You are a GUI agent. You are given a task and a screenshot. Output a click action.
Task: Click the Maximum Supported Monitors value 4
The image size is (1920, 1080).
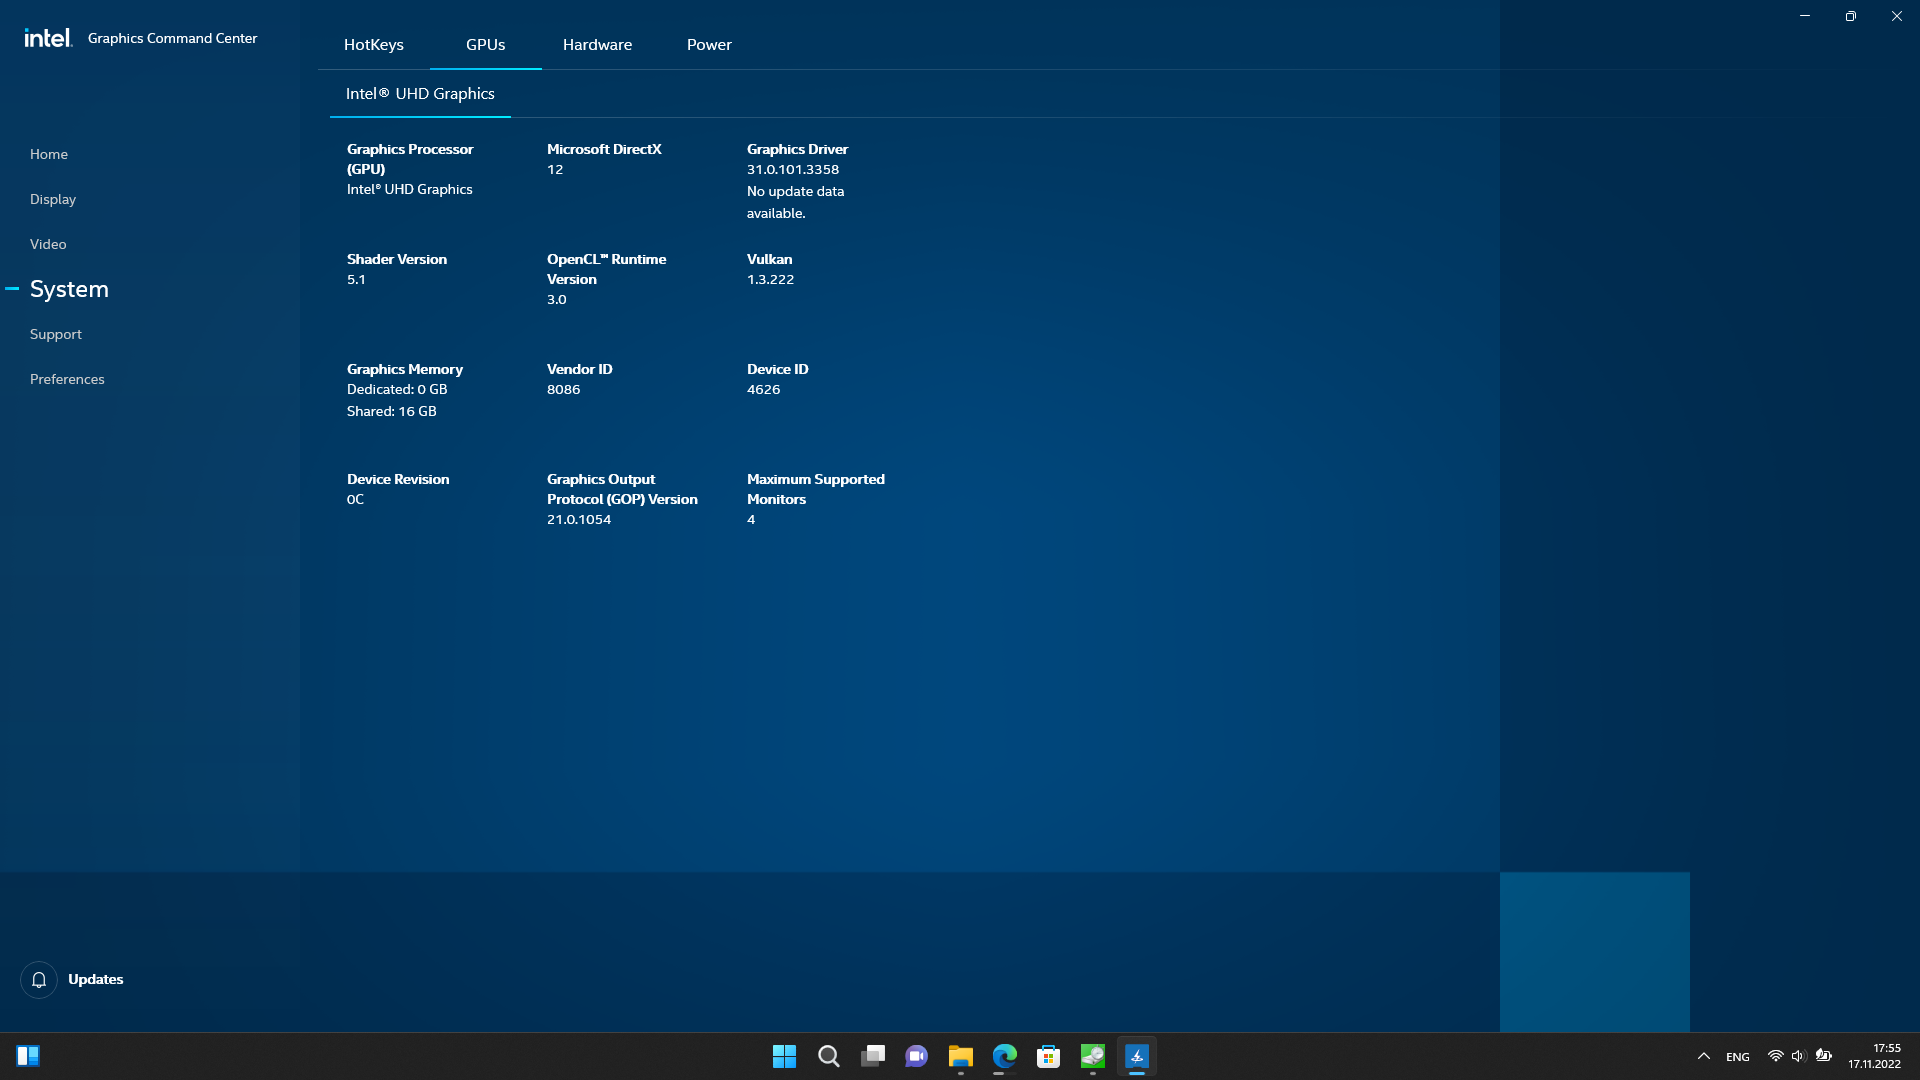pos(751,519)
